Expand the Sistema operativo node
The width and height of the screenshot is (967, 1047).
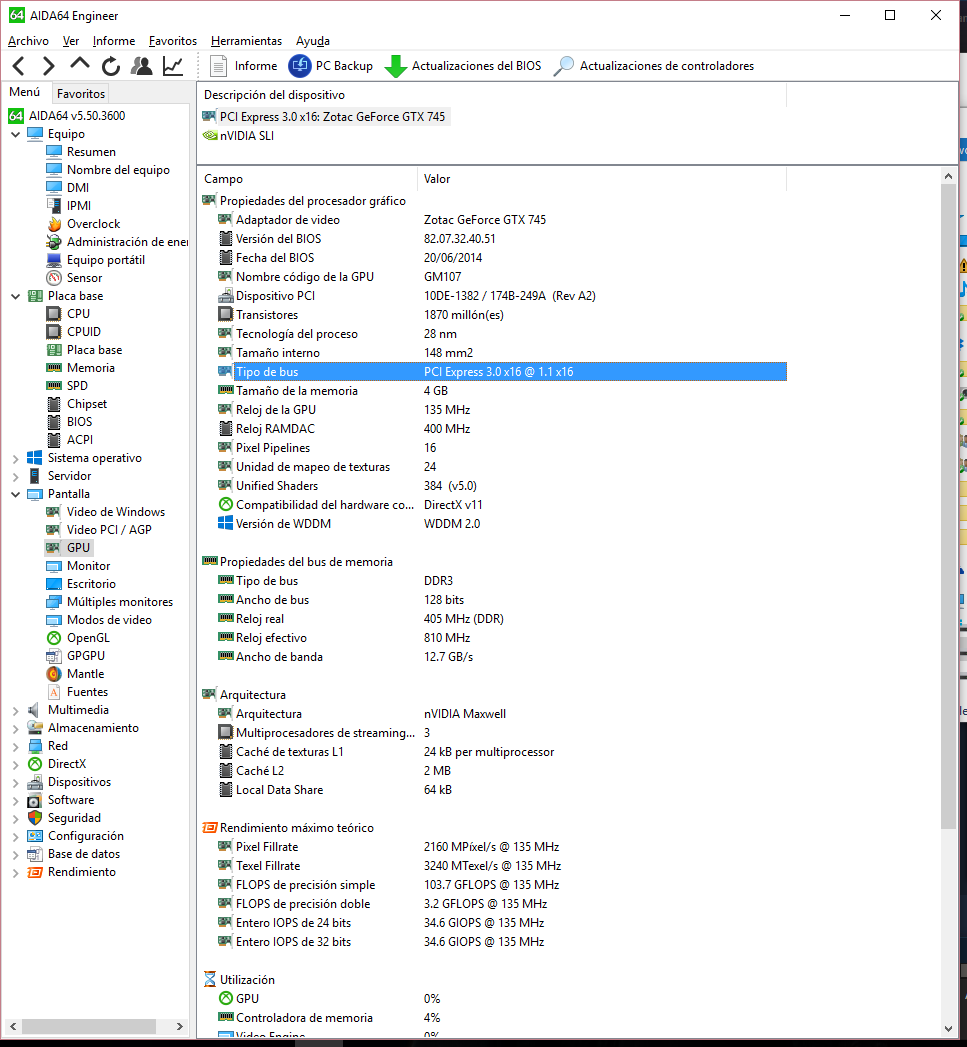tap(15, 458)
